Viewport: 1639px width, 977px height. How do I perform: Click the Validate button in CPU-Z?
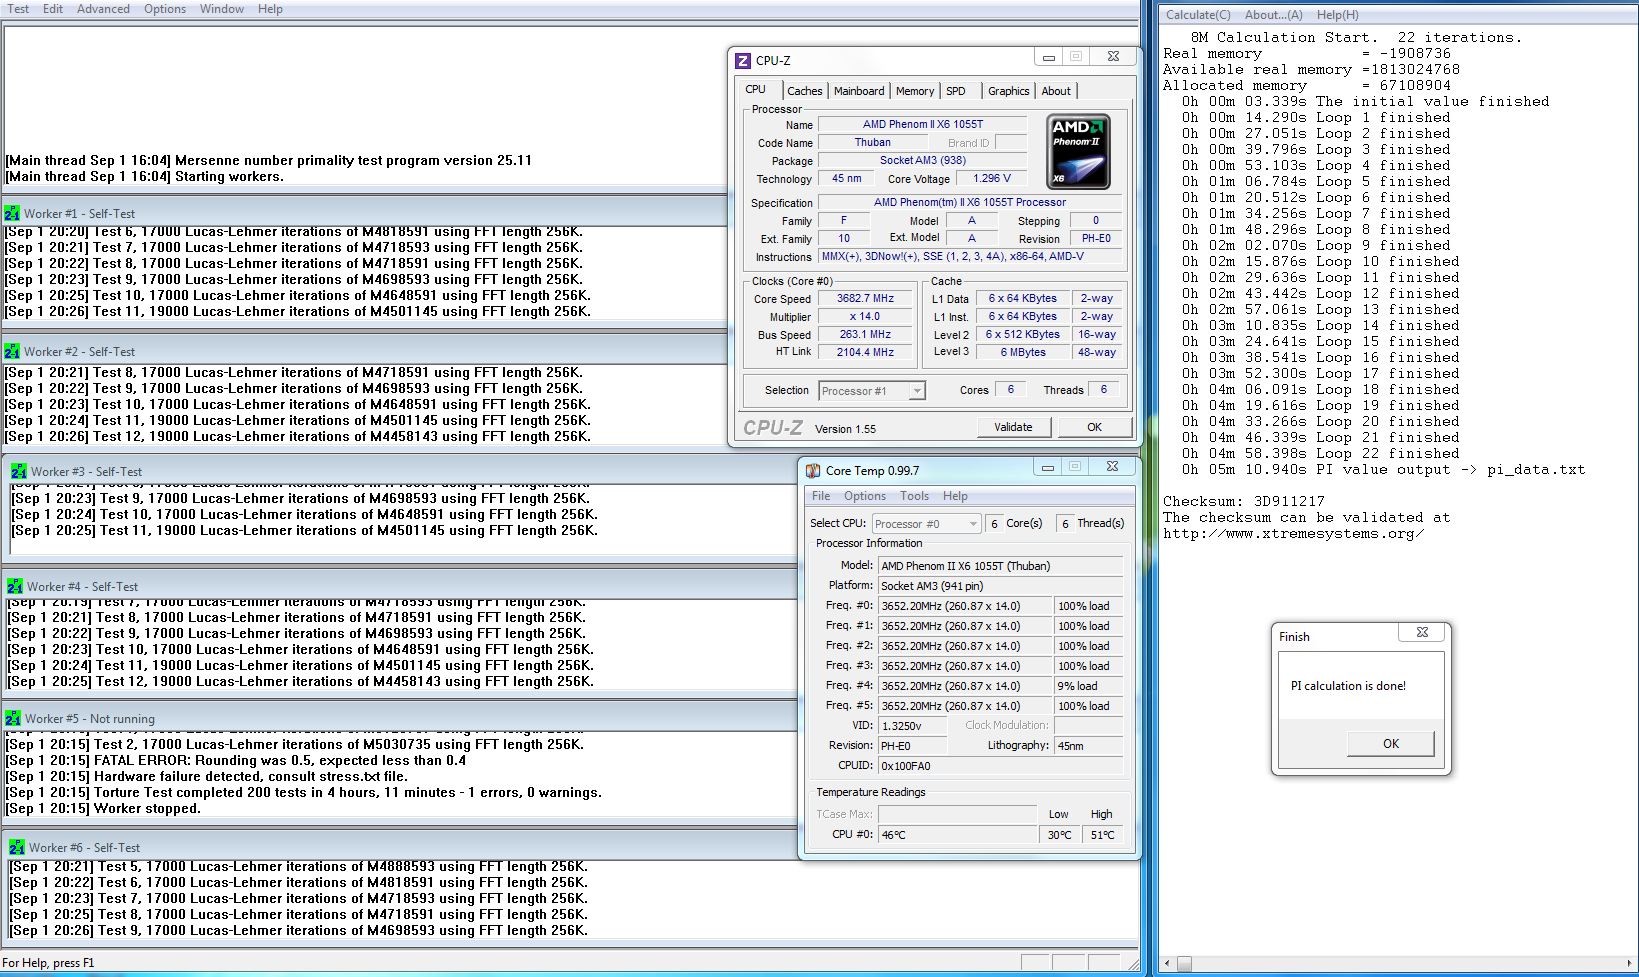point(1013,427)
